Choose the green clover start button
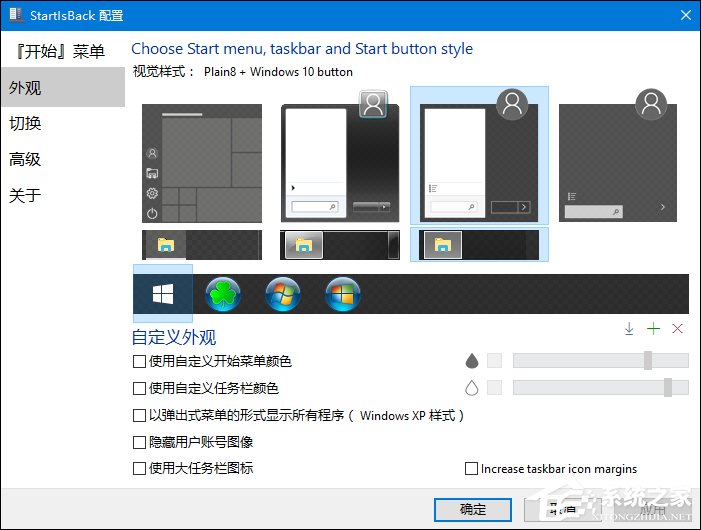The image size is (701, 530). tap(222, 294)
